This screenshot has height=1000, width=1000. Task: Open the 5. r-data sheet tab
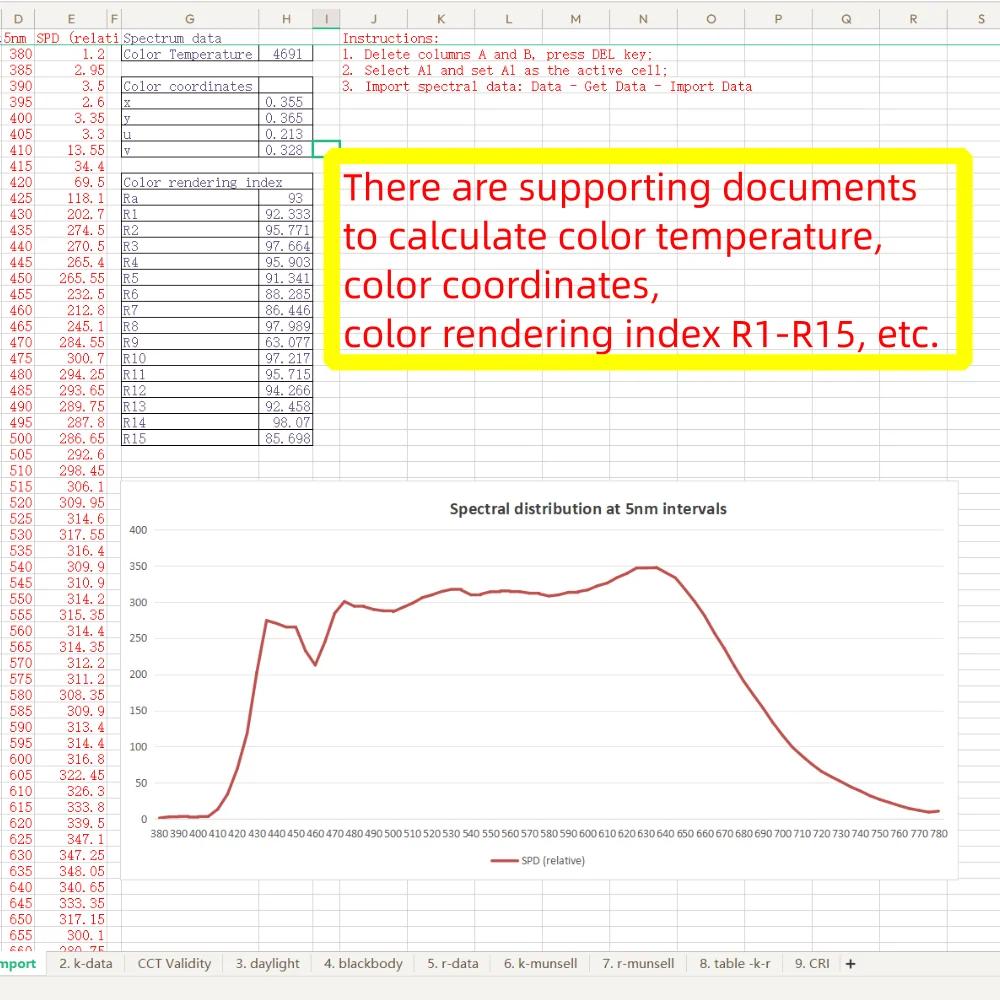coord(453,964)
